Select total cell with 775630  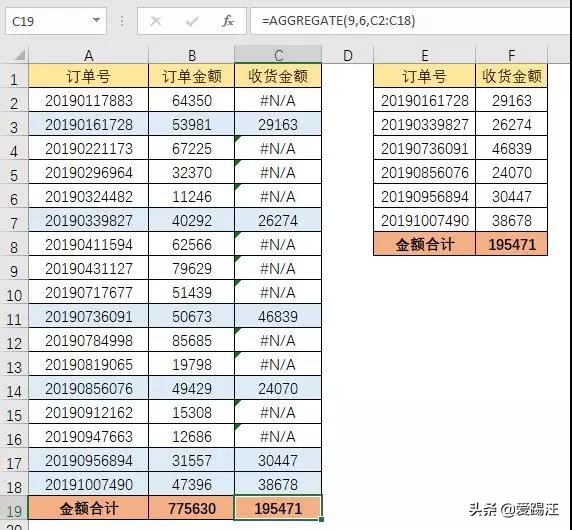(x=192, y=509)
